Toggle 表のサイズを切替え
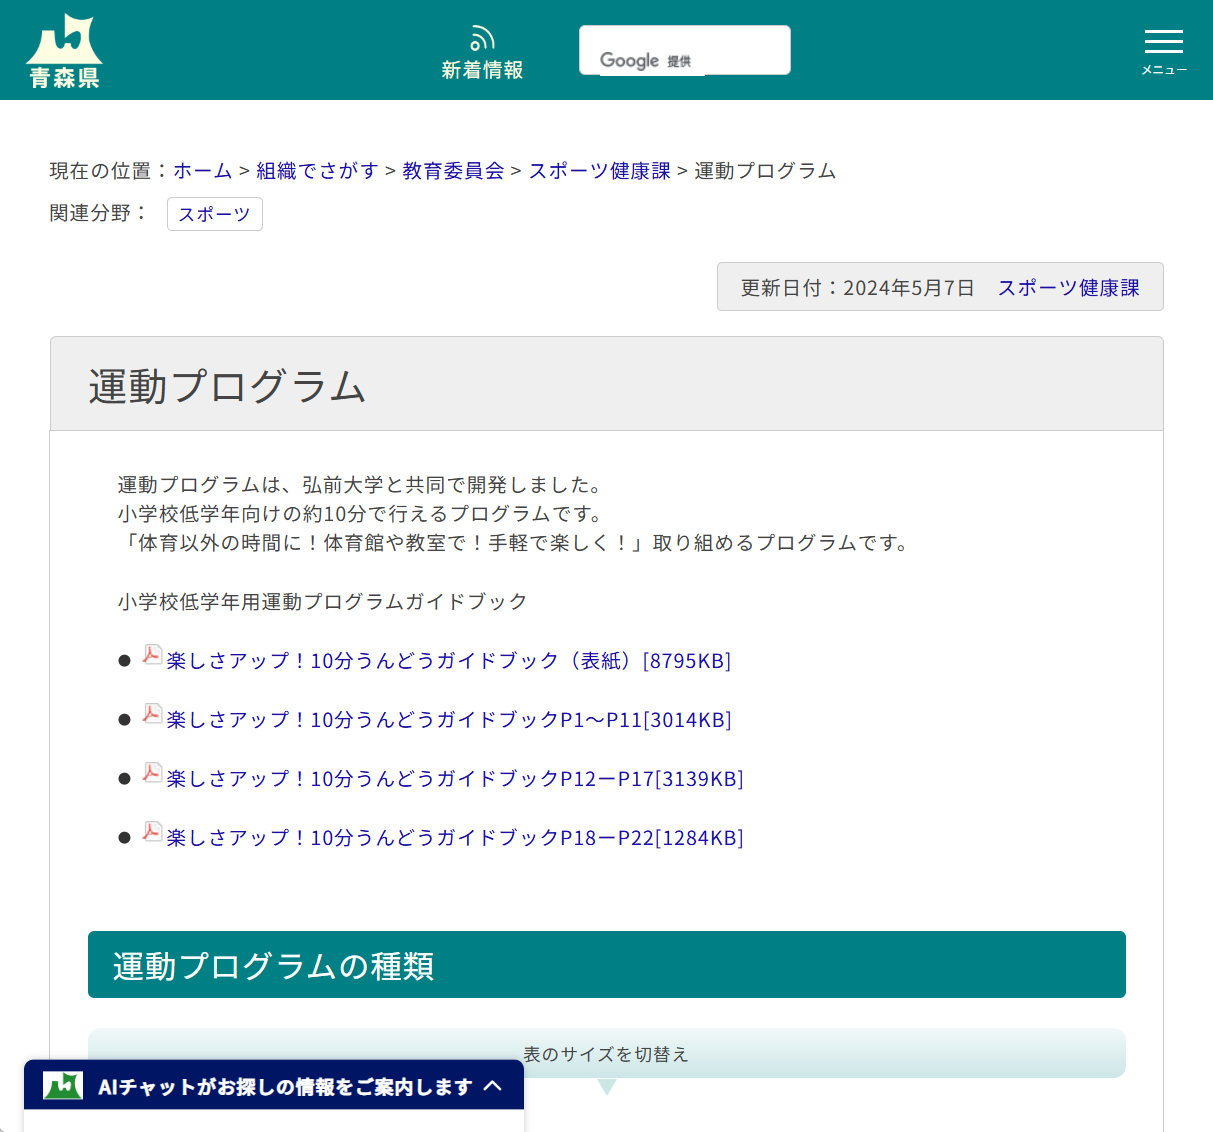Screen dimensions: 1213x1132 coord(606,1053)
